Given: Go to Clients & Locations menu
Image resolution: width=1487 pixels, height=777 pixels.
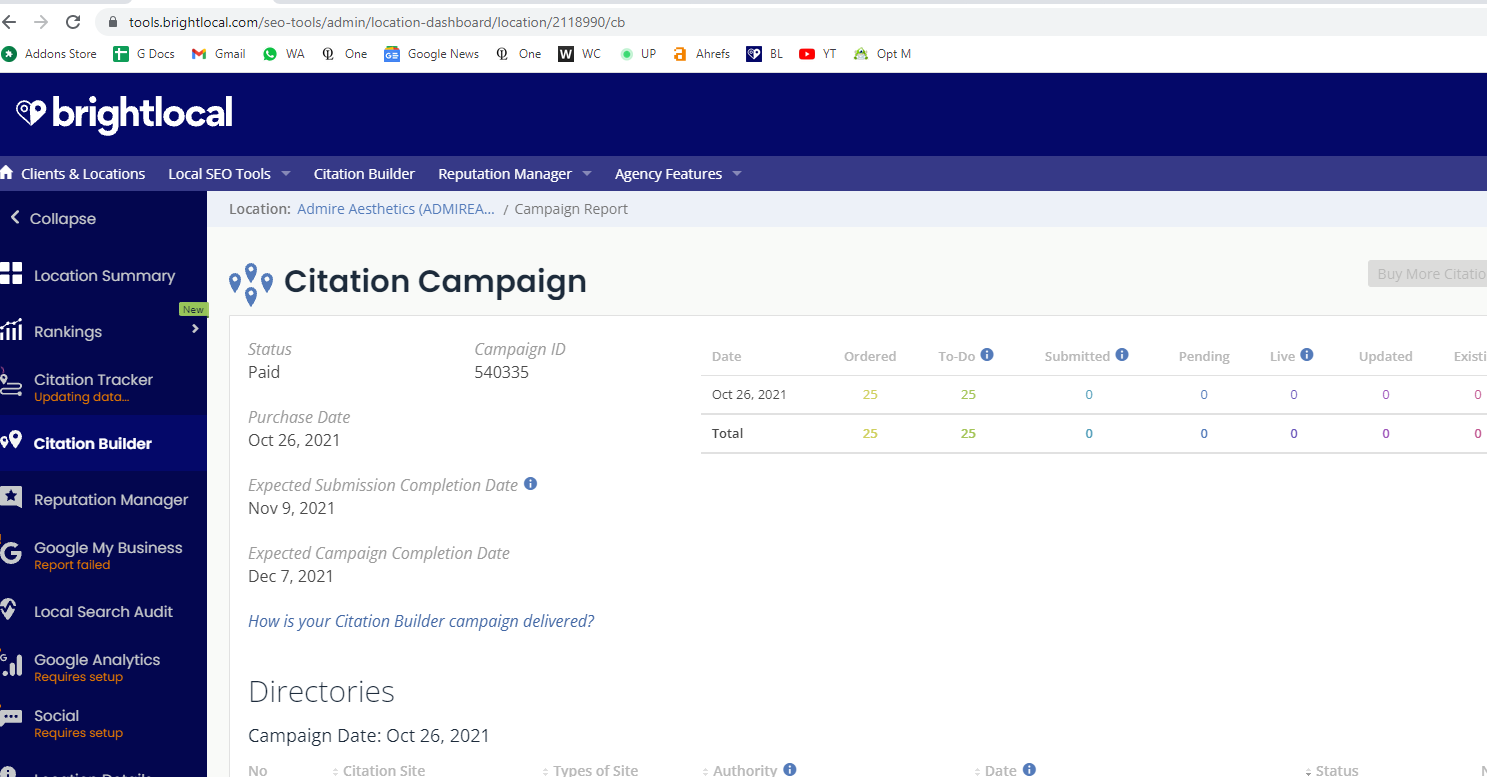Looking at the screenshot, I should (x=73, y=174).
